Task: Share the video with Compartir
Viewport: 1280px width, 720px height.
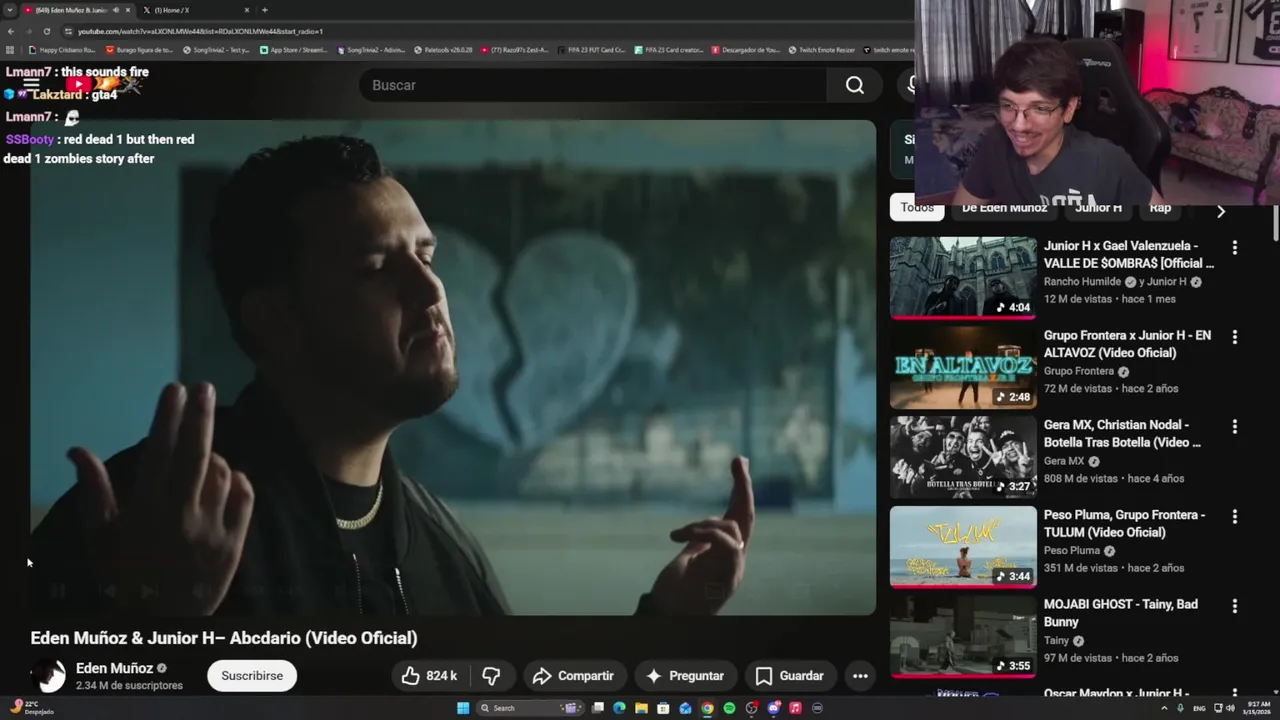Action: [574, 676]
